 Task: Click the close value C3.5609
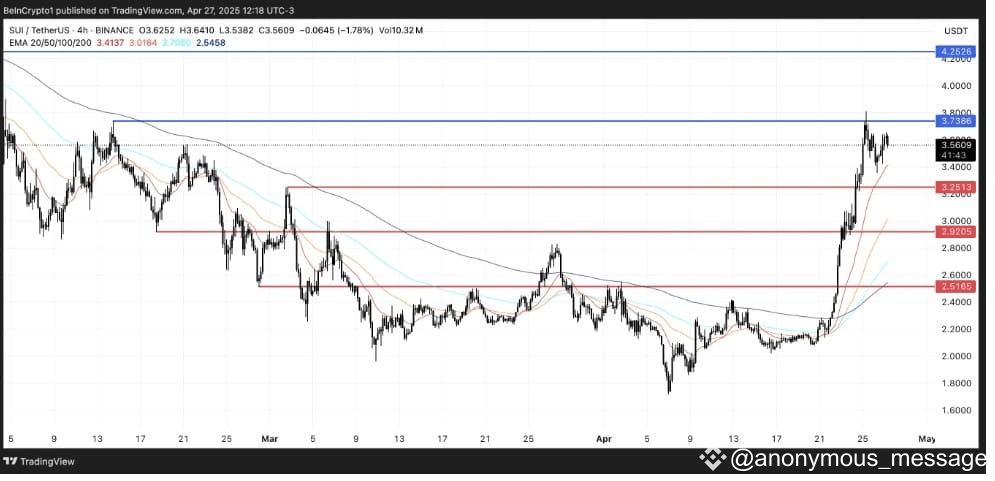(x=277, y=30)
